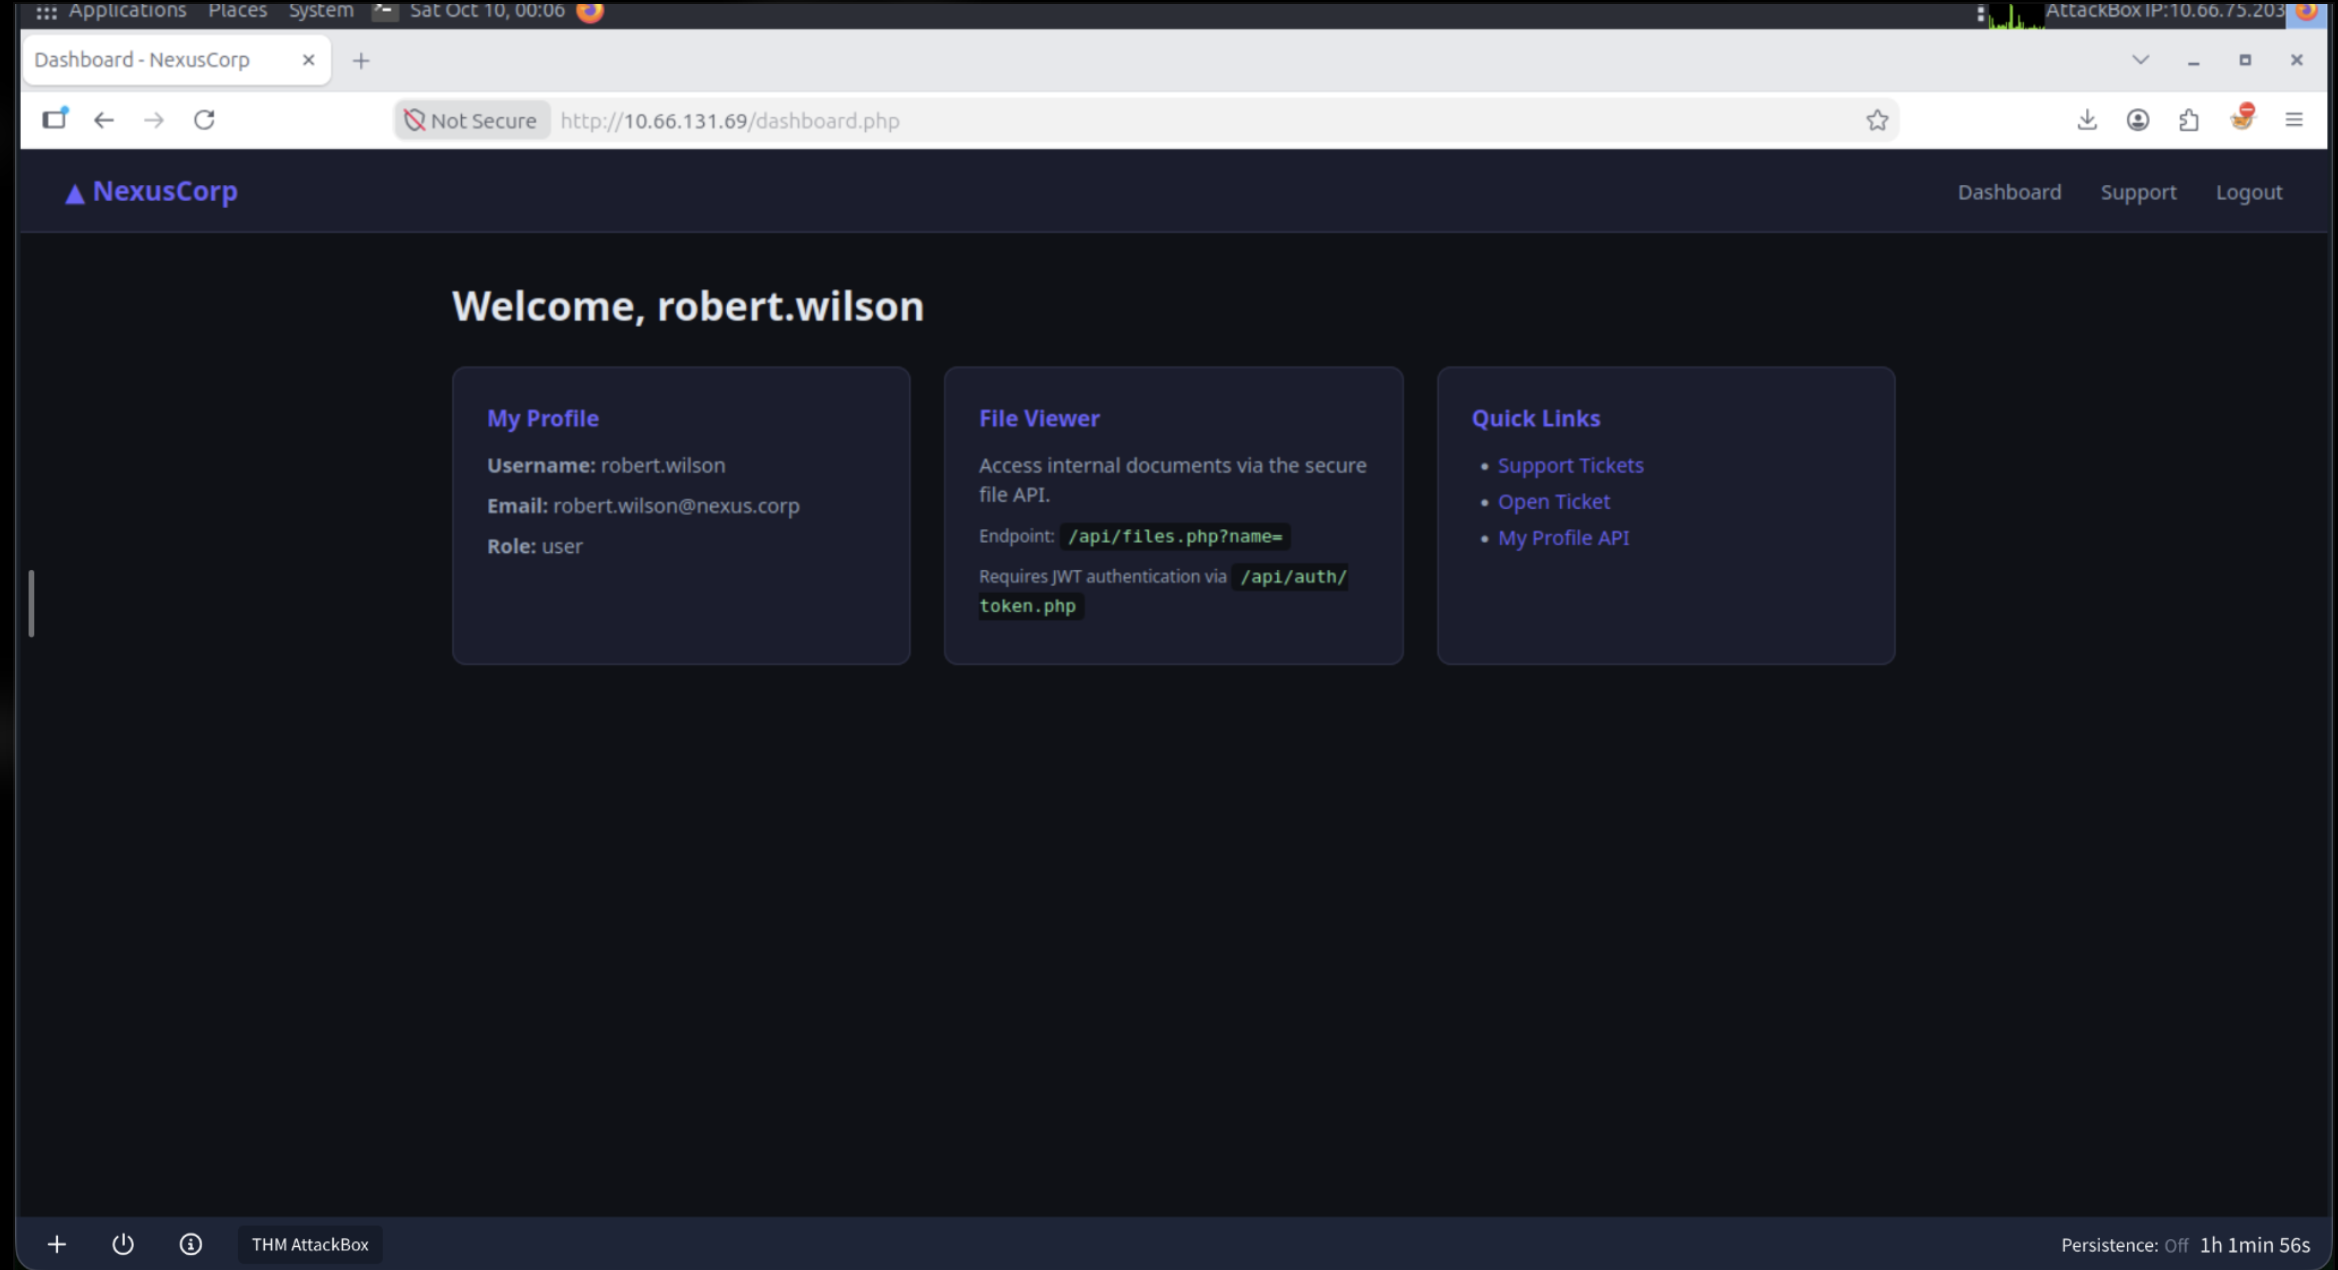This screenshot has width=2338, height=1270.
Task: Click the Welcome, robert.wilson heading
Action: pyautogui.click(x=688, y=305)
